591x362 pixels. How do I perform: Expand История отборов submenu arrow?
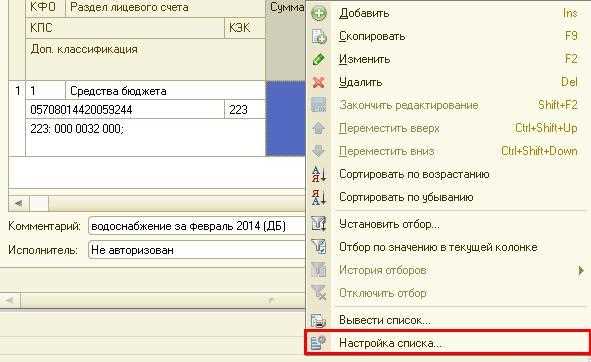tap(581, 270)
